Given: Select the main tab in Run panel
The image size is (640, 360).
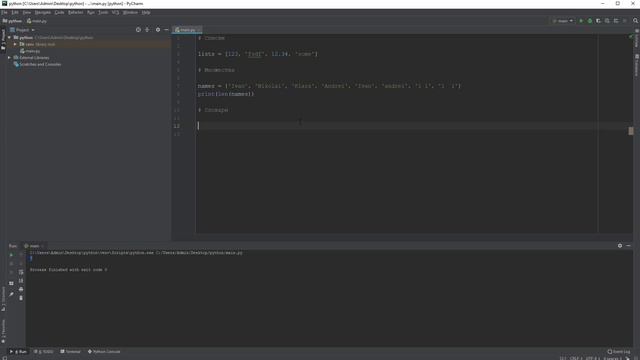Looking at the screenshot, I should (x=33, y=246).
